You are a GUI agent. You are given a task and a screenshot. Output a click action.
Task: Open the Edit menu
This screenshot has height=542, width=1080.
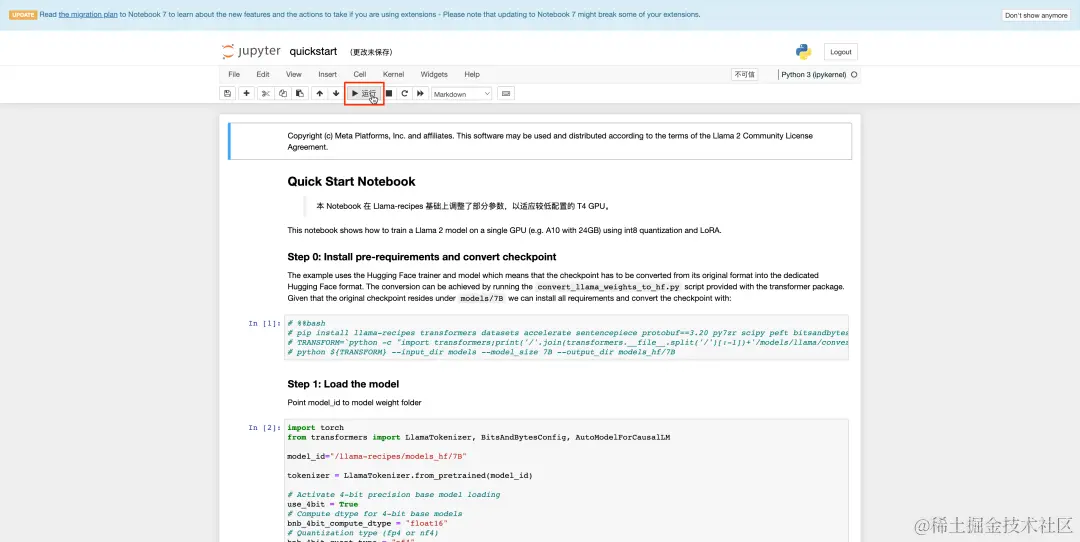[263, 74]
